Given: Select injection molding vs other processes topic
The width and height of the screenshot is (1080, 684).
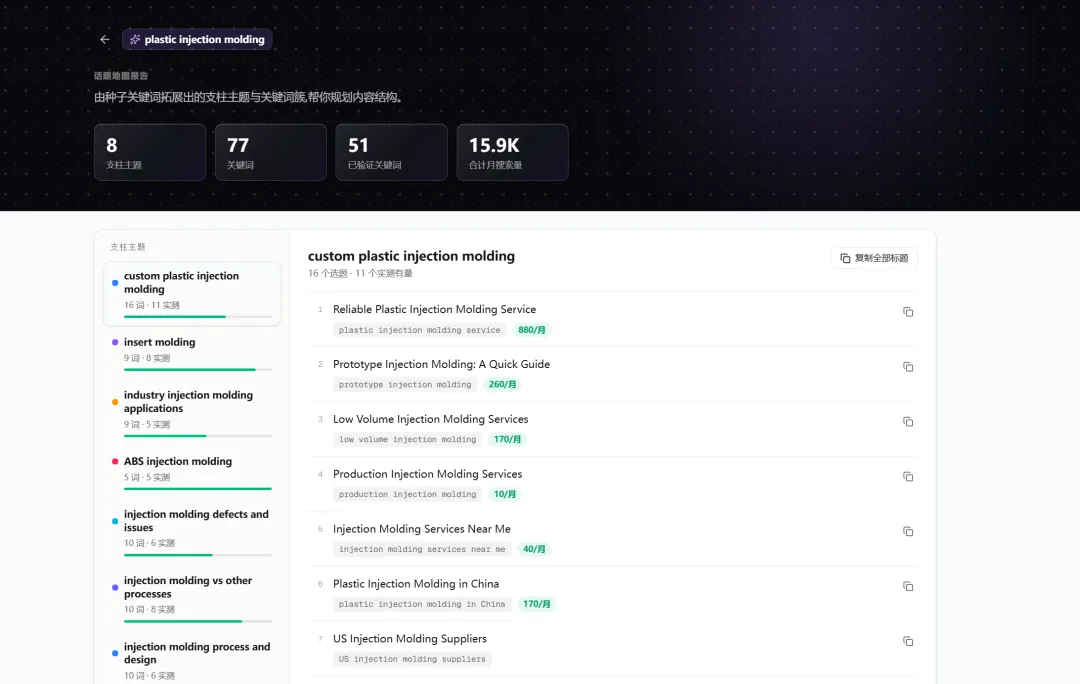Looking at the screenshot, I should coord(192,601).
